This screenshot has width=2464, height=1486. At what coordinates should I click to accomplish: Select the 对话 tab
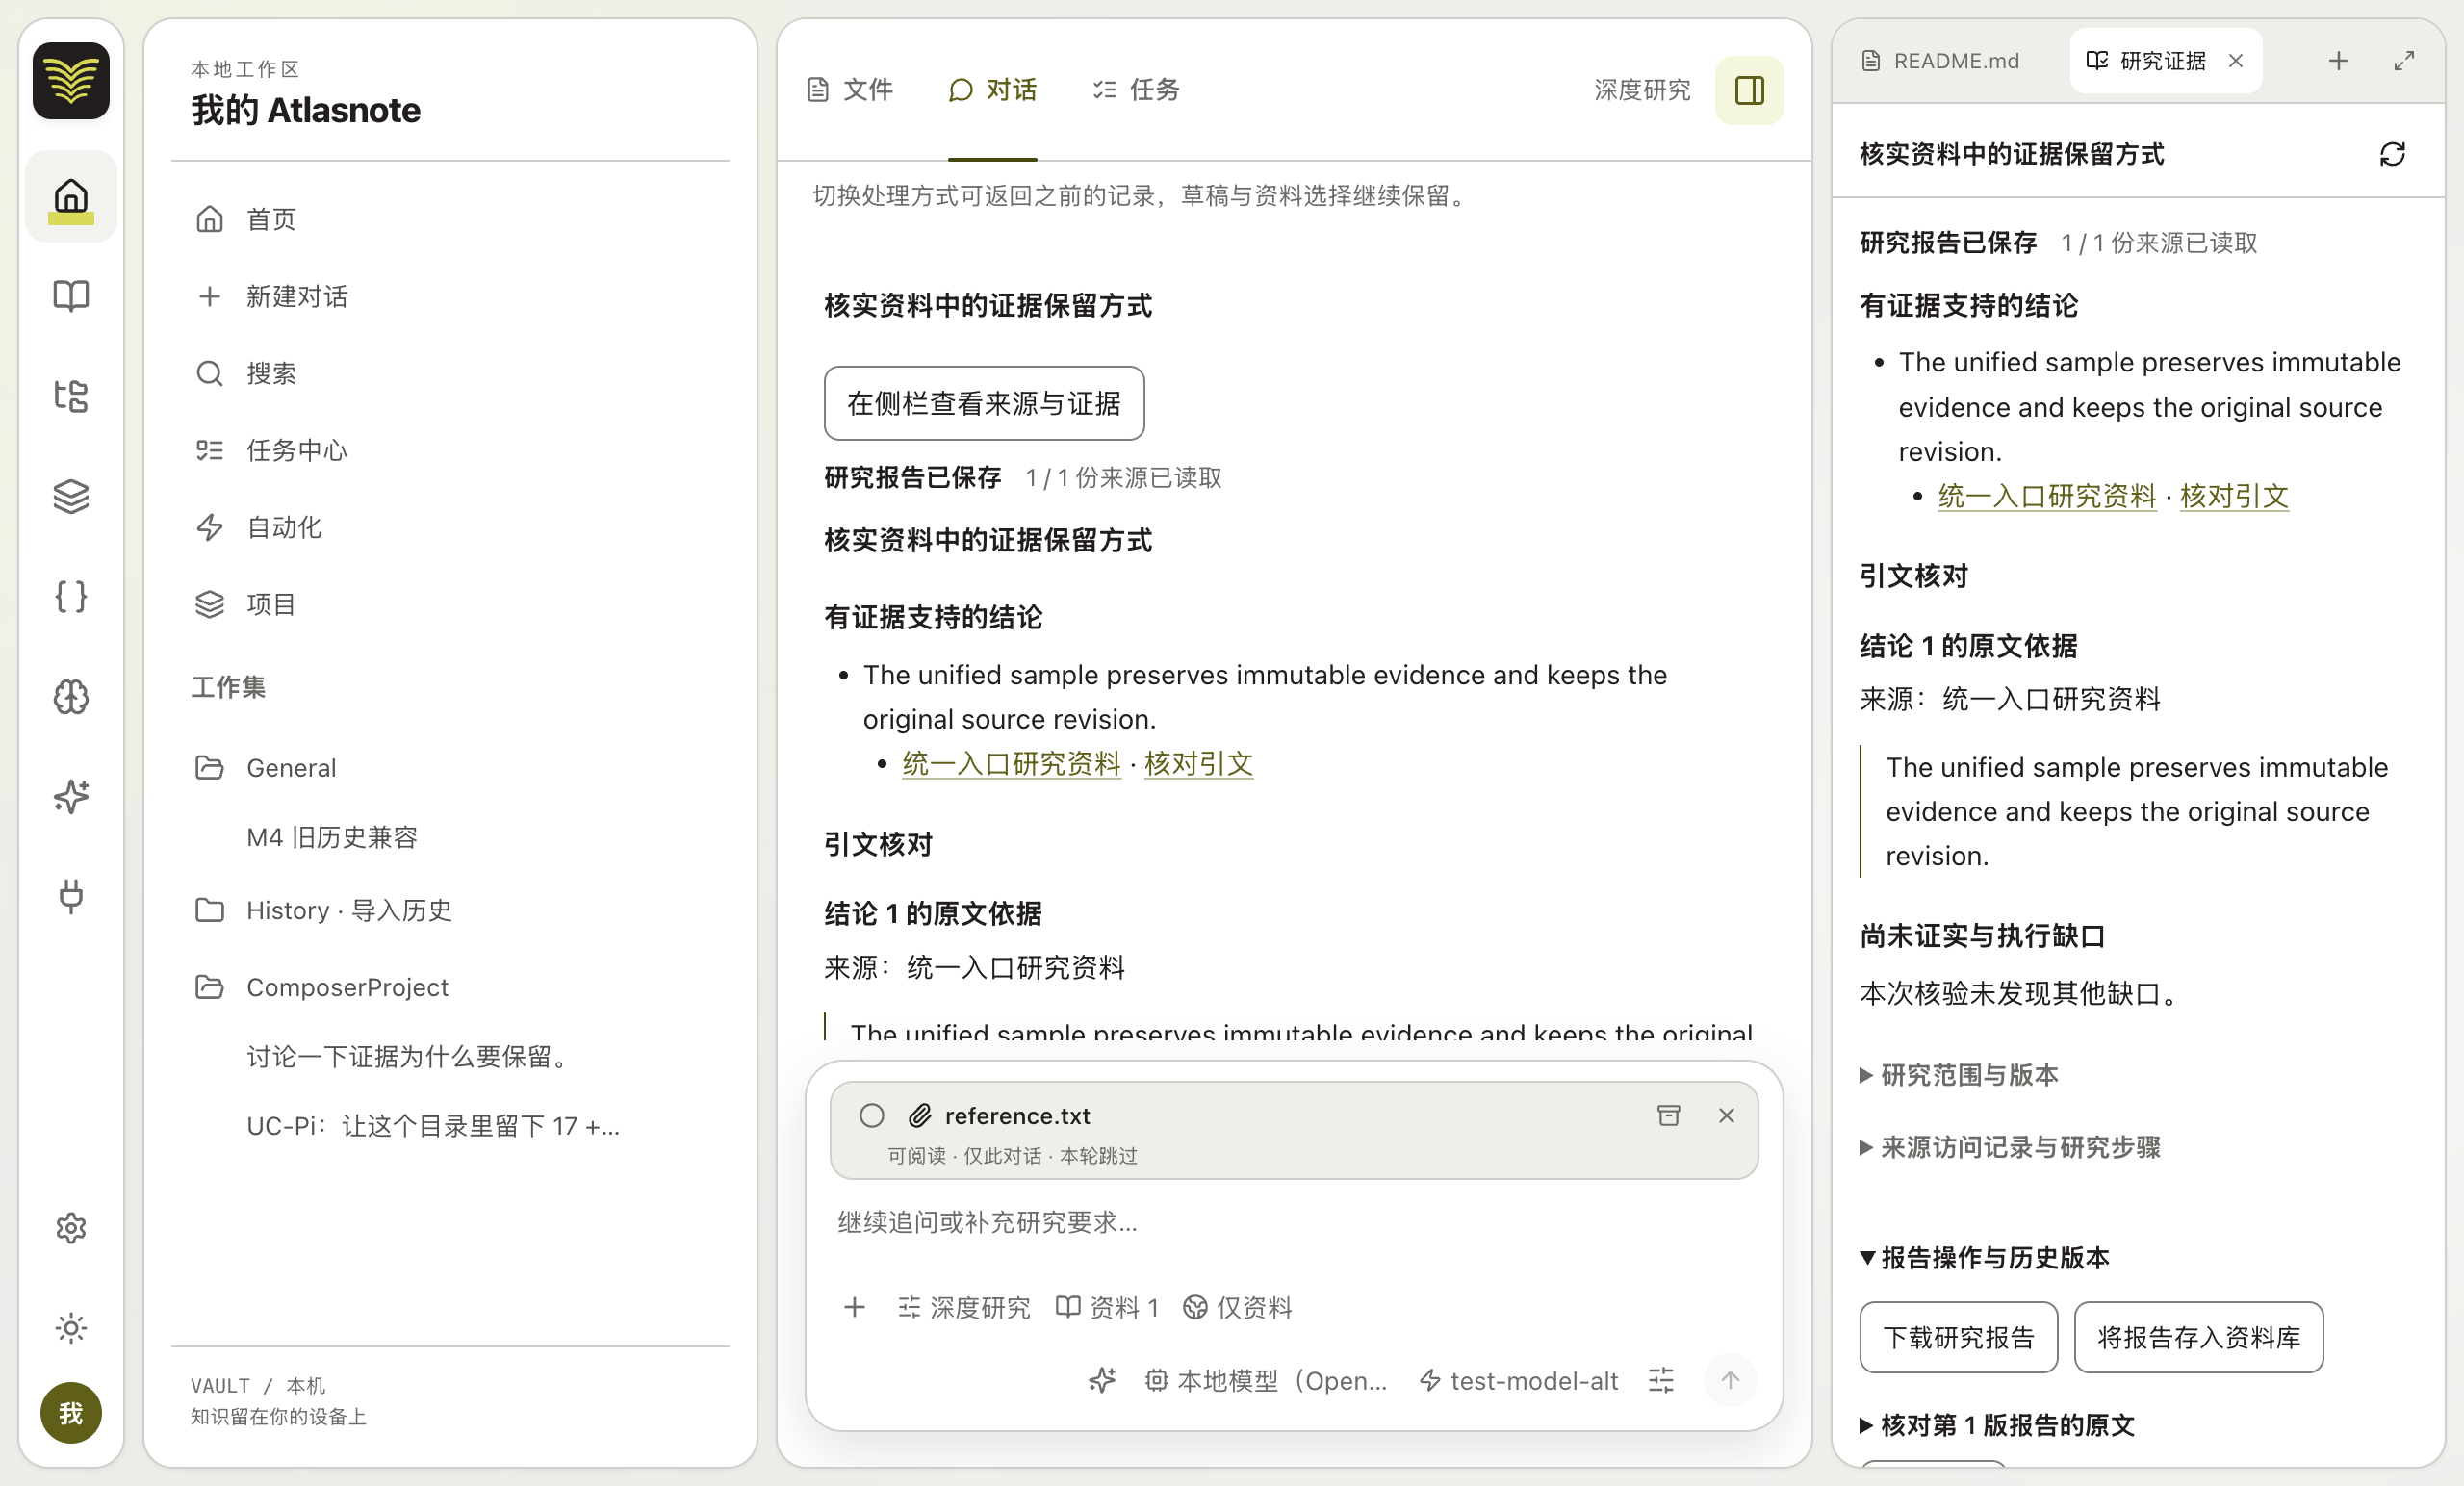click(x=992, y=90)
